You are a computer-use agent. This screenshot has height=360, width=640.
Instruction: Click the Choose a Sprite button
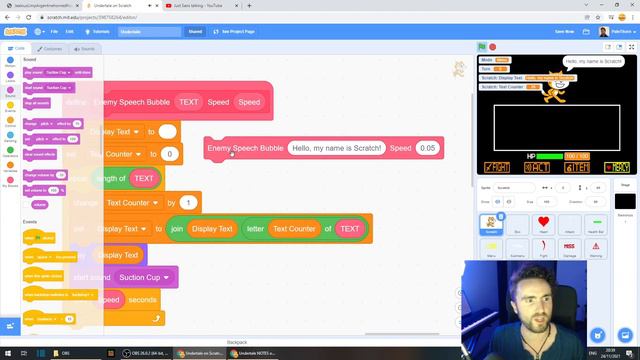click(x=598, y=335)
